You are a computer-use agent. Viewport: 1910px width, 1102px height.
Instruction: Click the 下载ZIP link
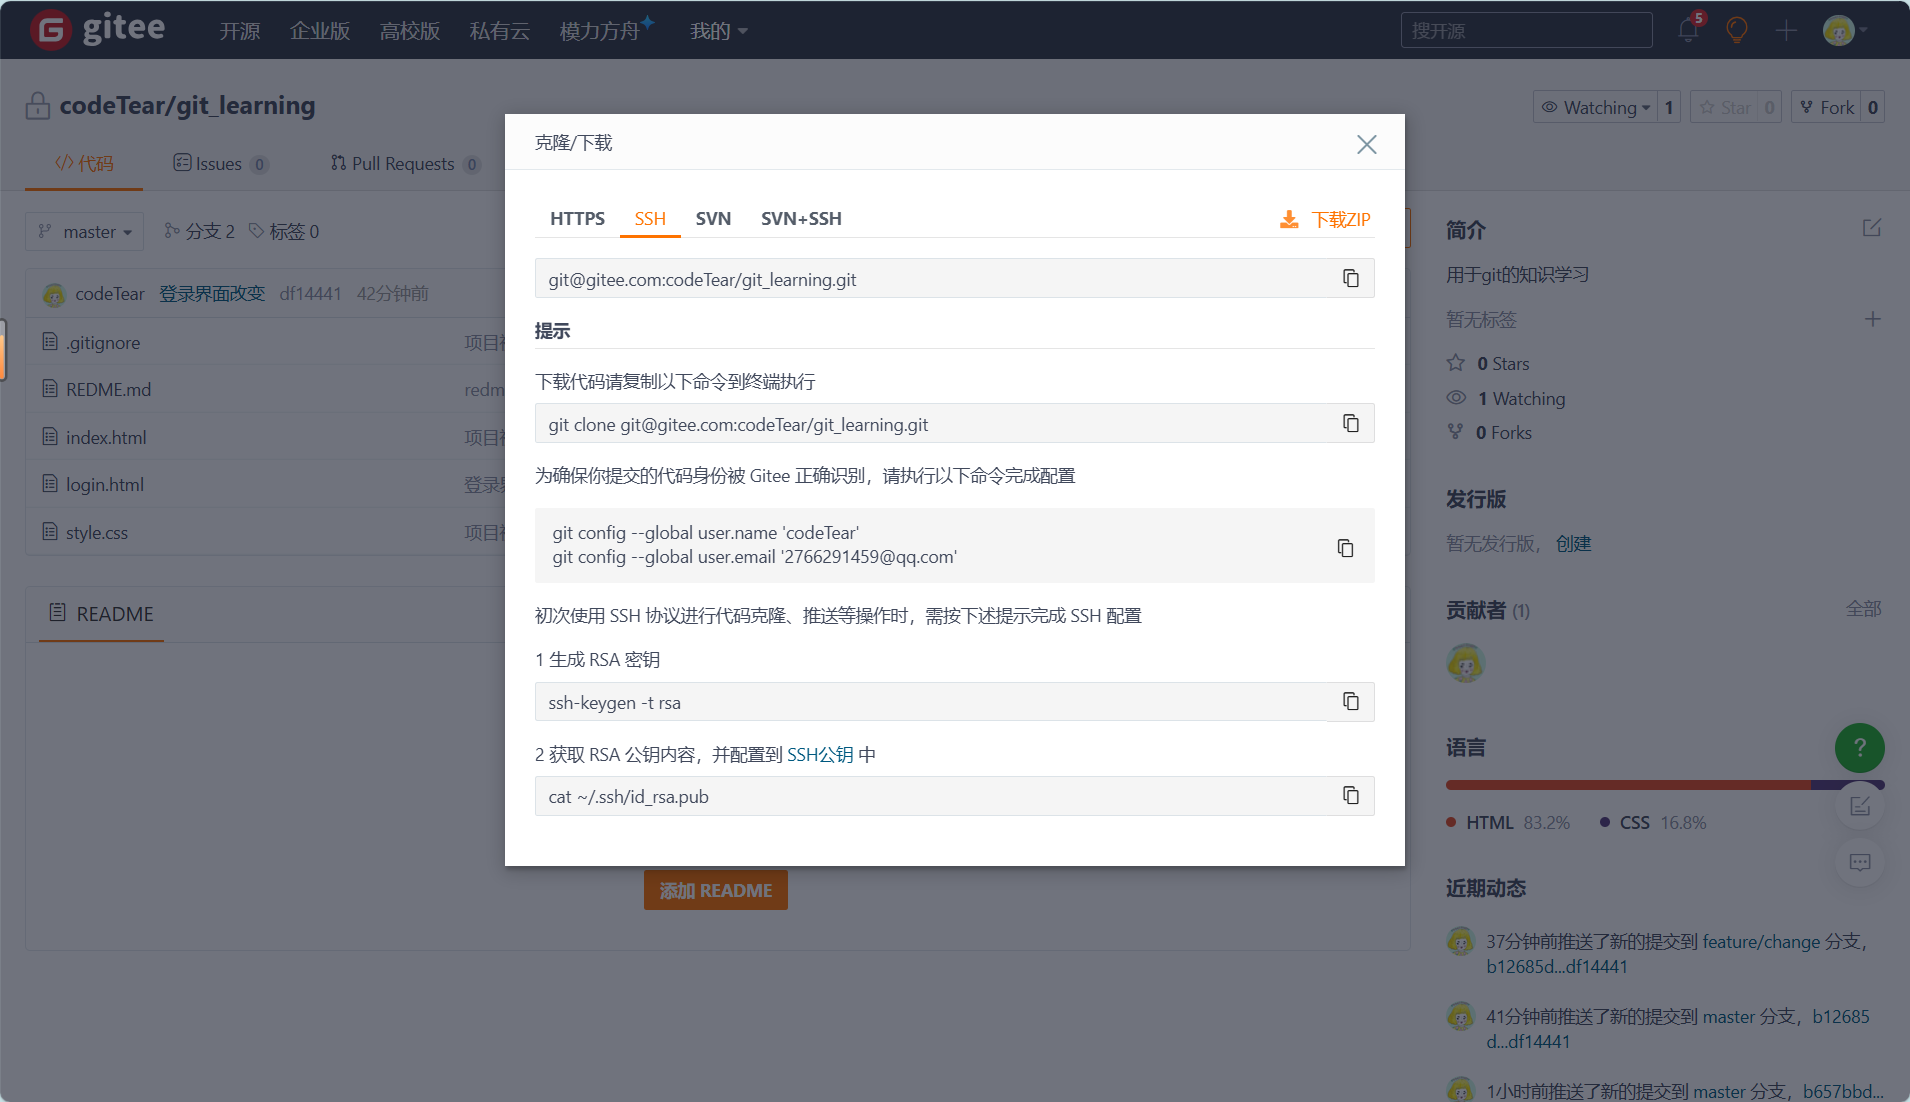pos(1341,219)
